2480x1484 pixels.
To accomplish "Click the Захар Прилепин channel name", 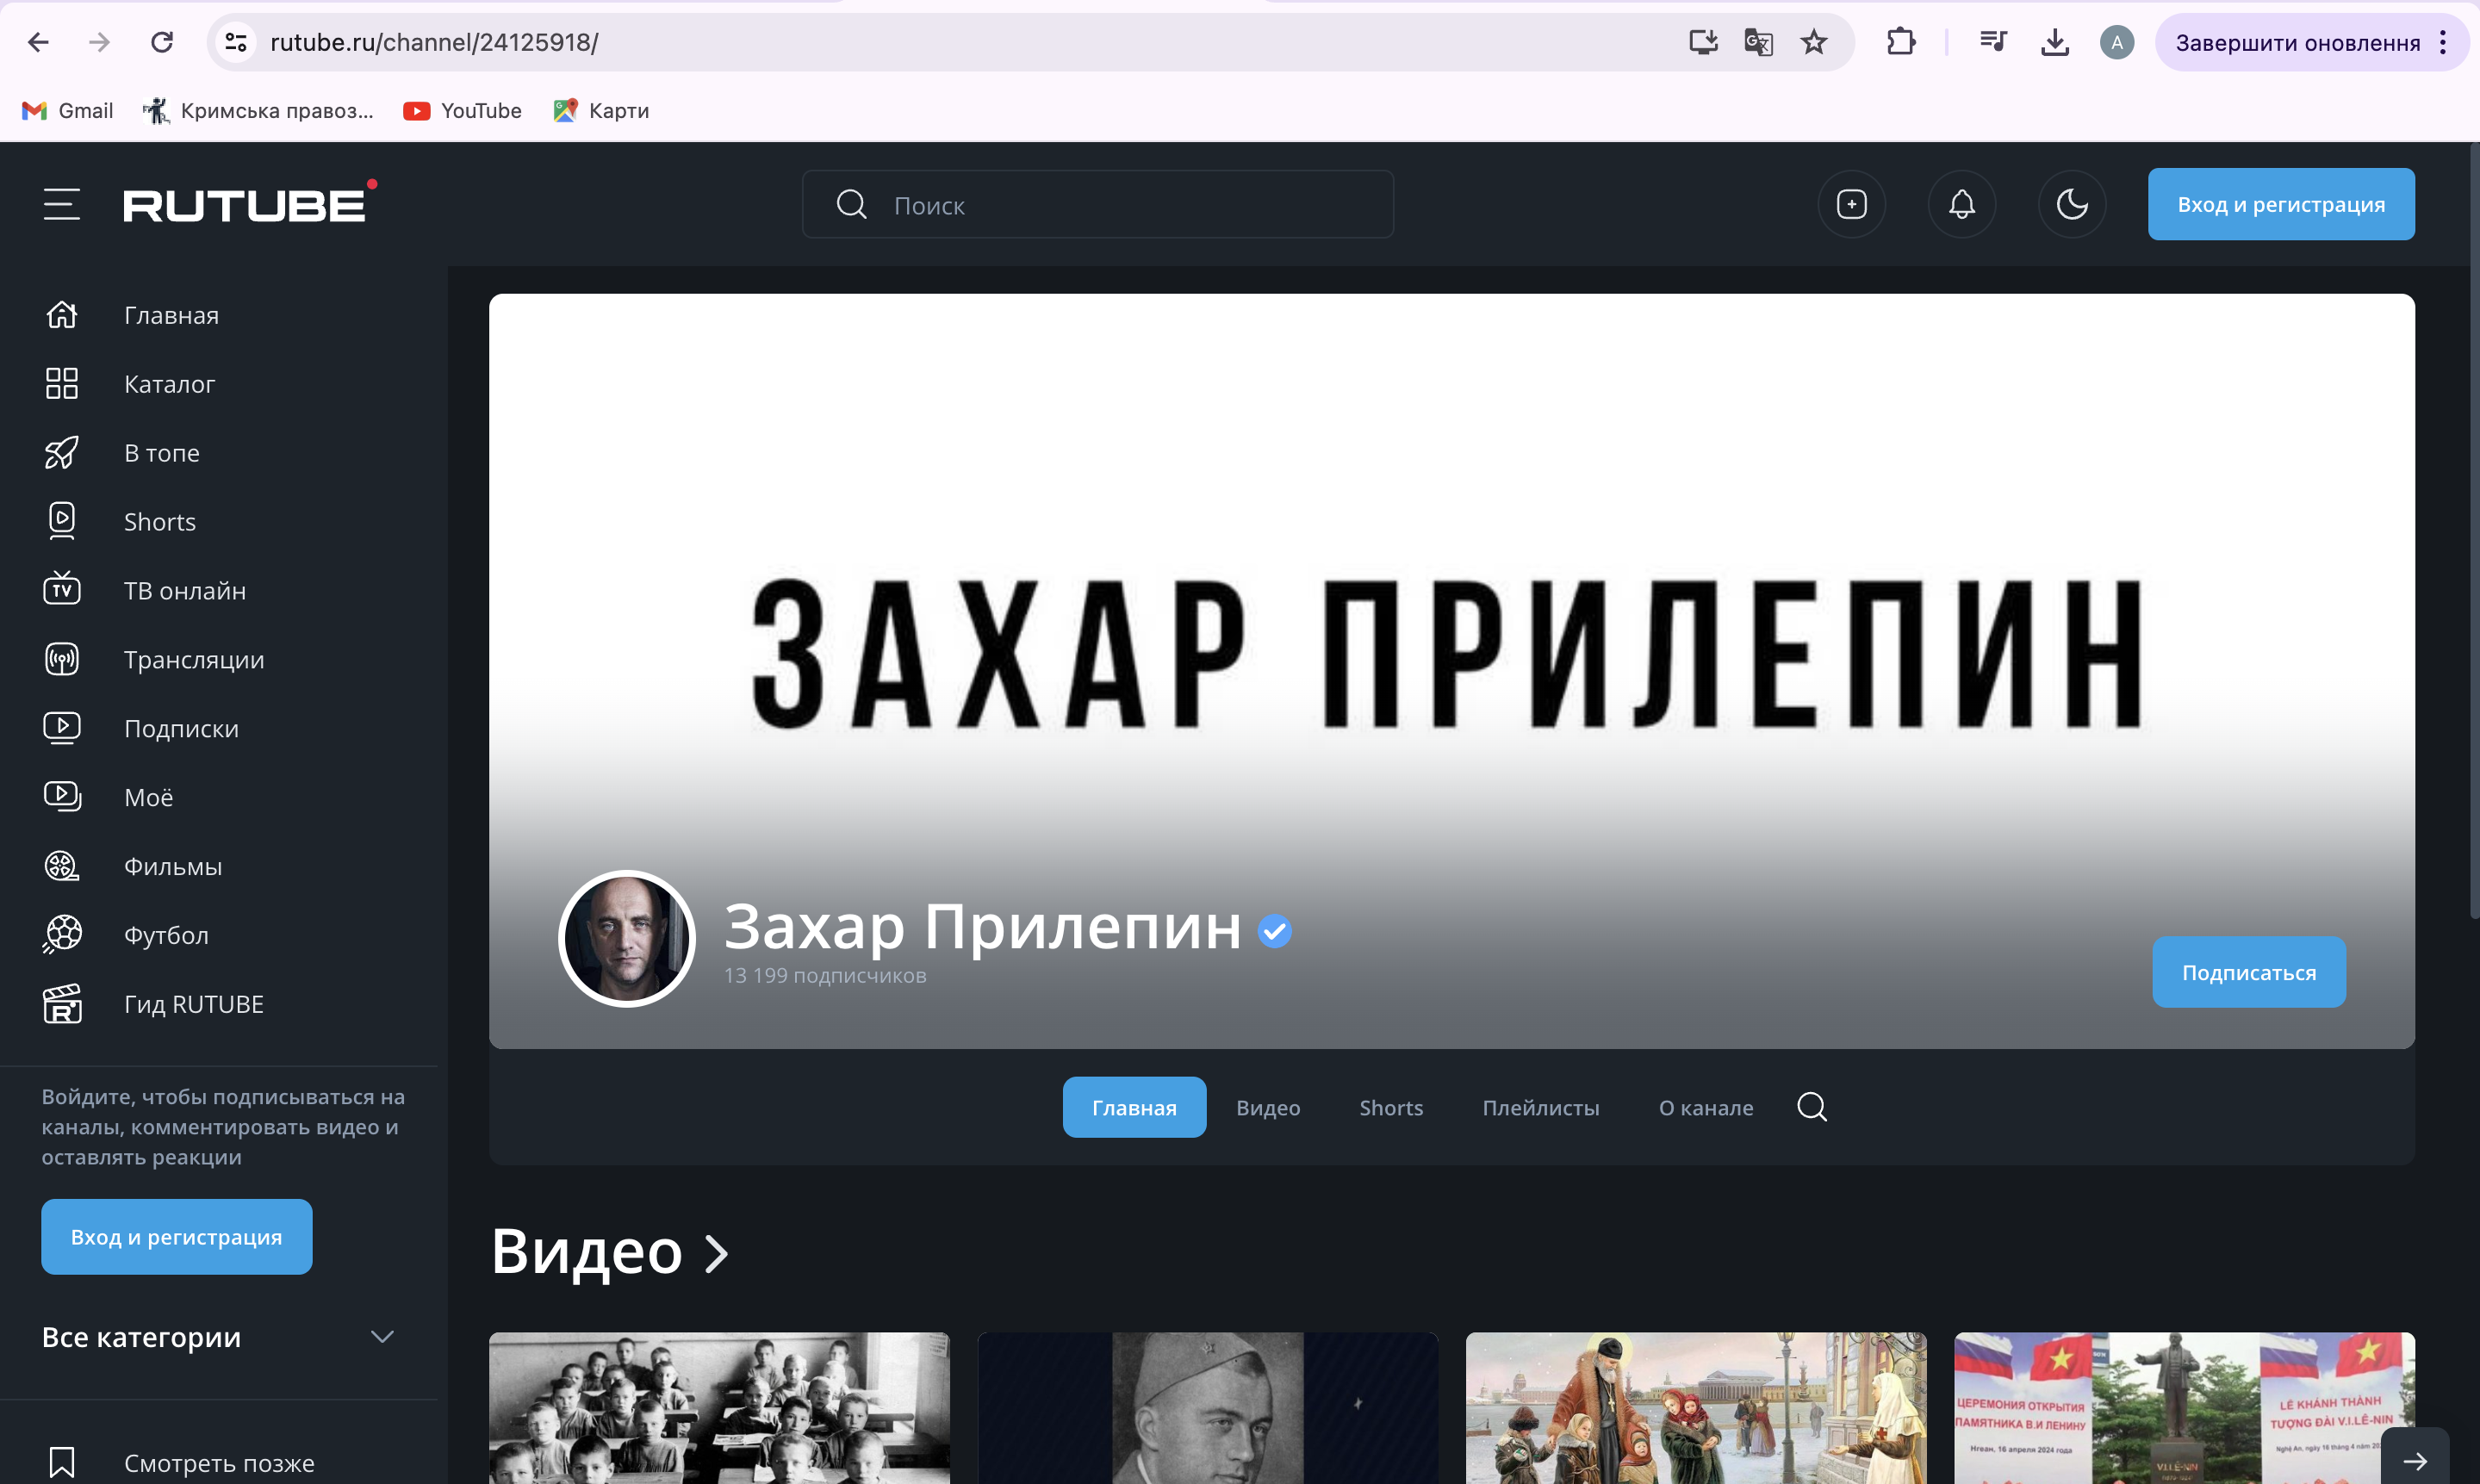I will tap(982, 926).
